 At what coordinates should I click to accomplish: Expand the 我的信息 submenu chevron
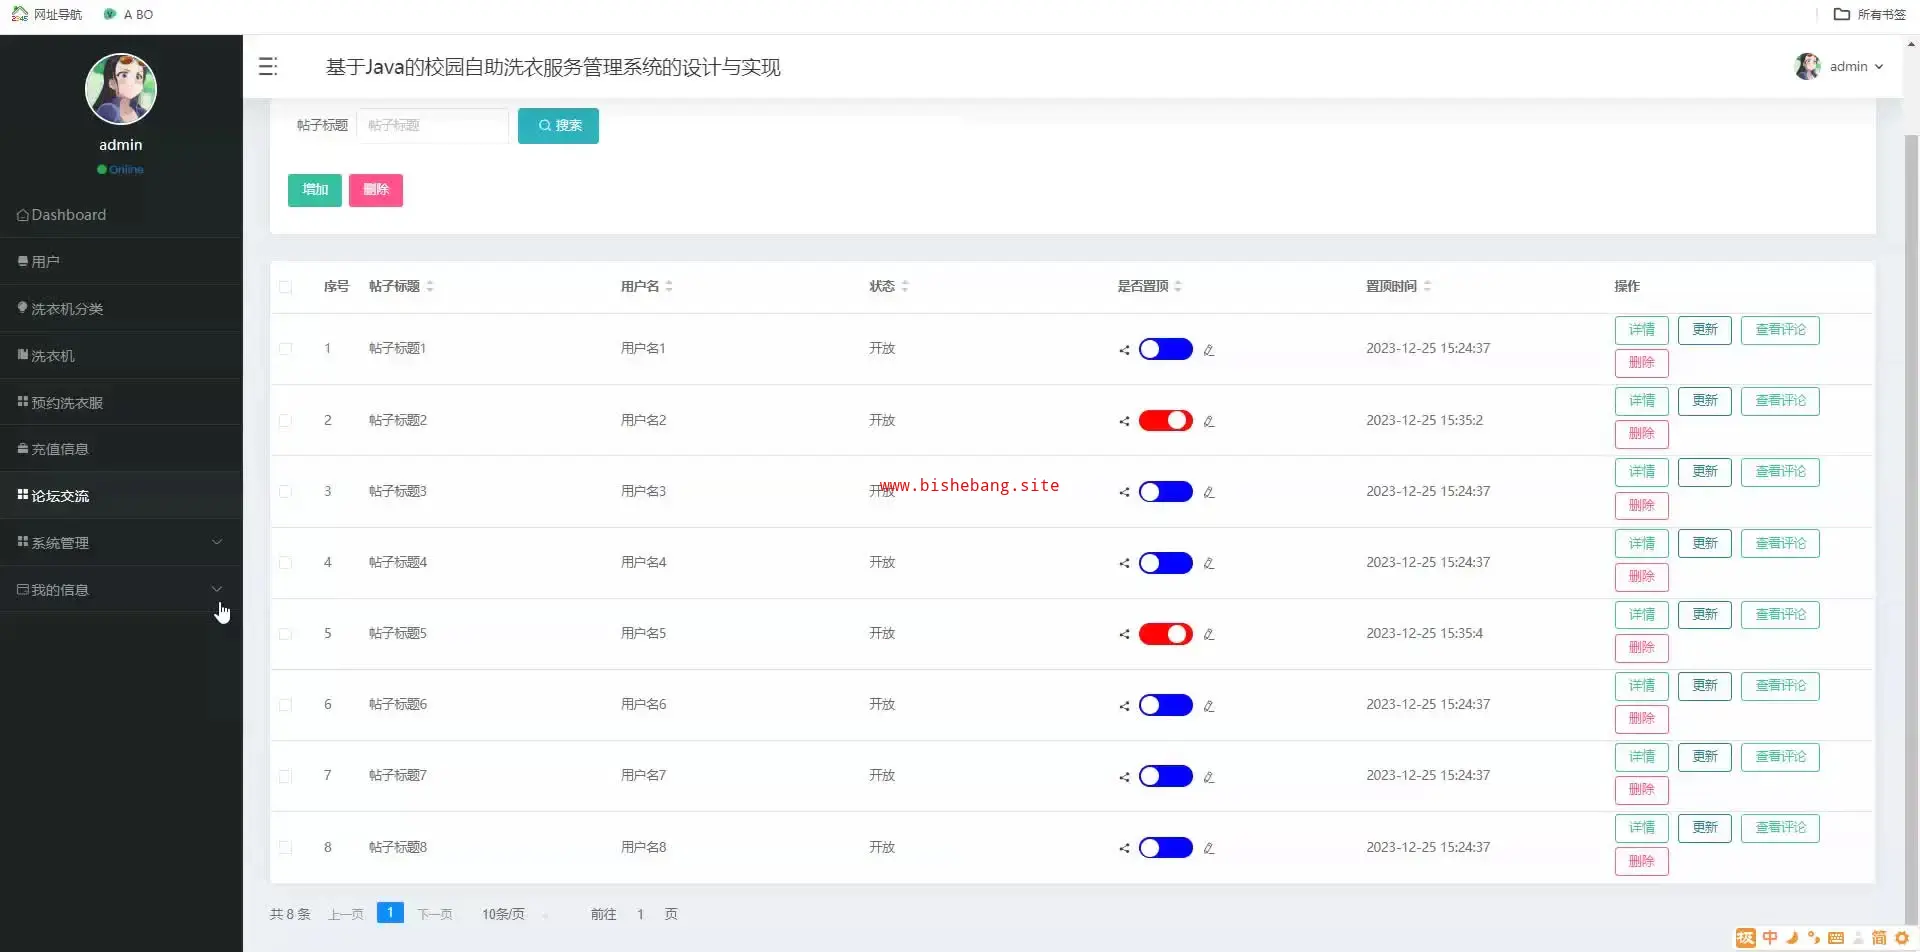pos(217,589)
